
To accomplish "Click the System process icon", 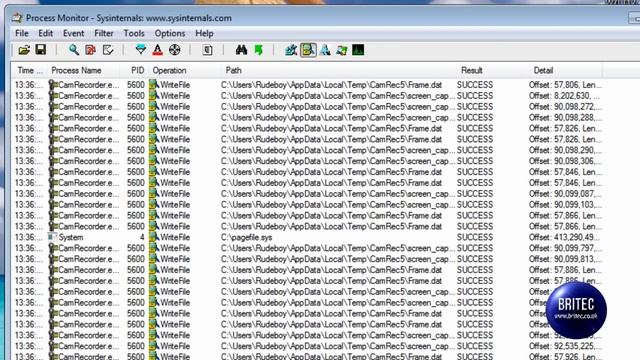I will coord(53,237).
